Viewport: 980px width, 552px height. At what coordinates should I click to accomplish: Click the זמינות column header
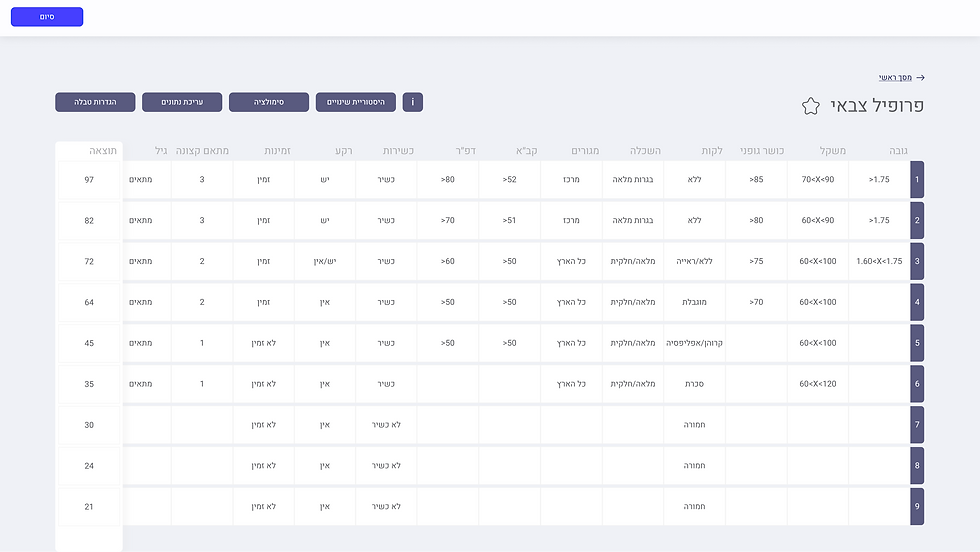[x=278, y=151]
